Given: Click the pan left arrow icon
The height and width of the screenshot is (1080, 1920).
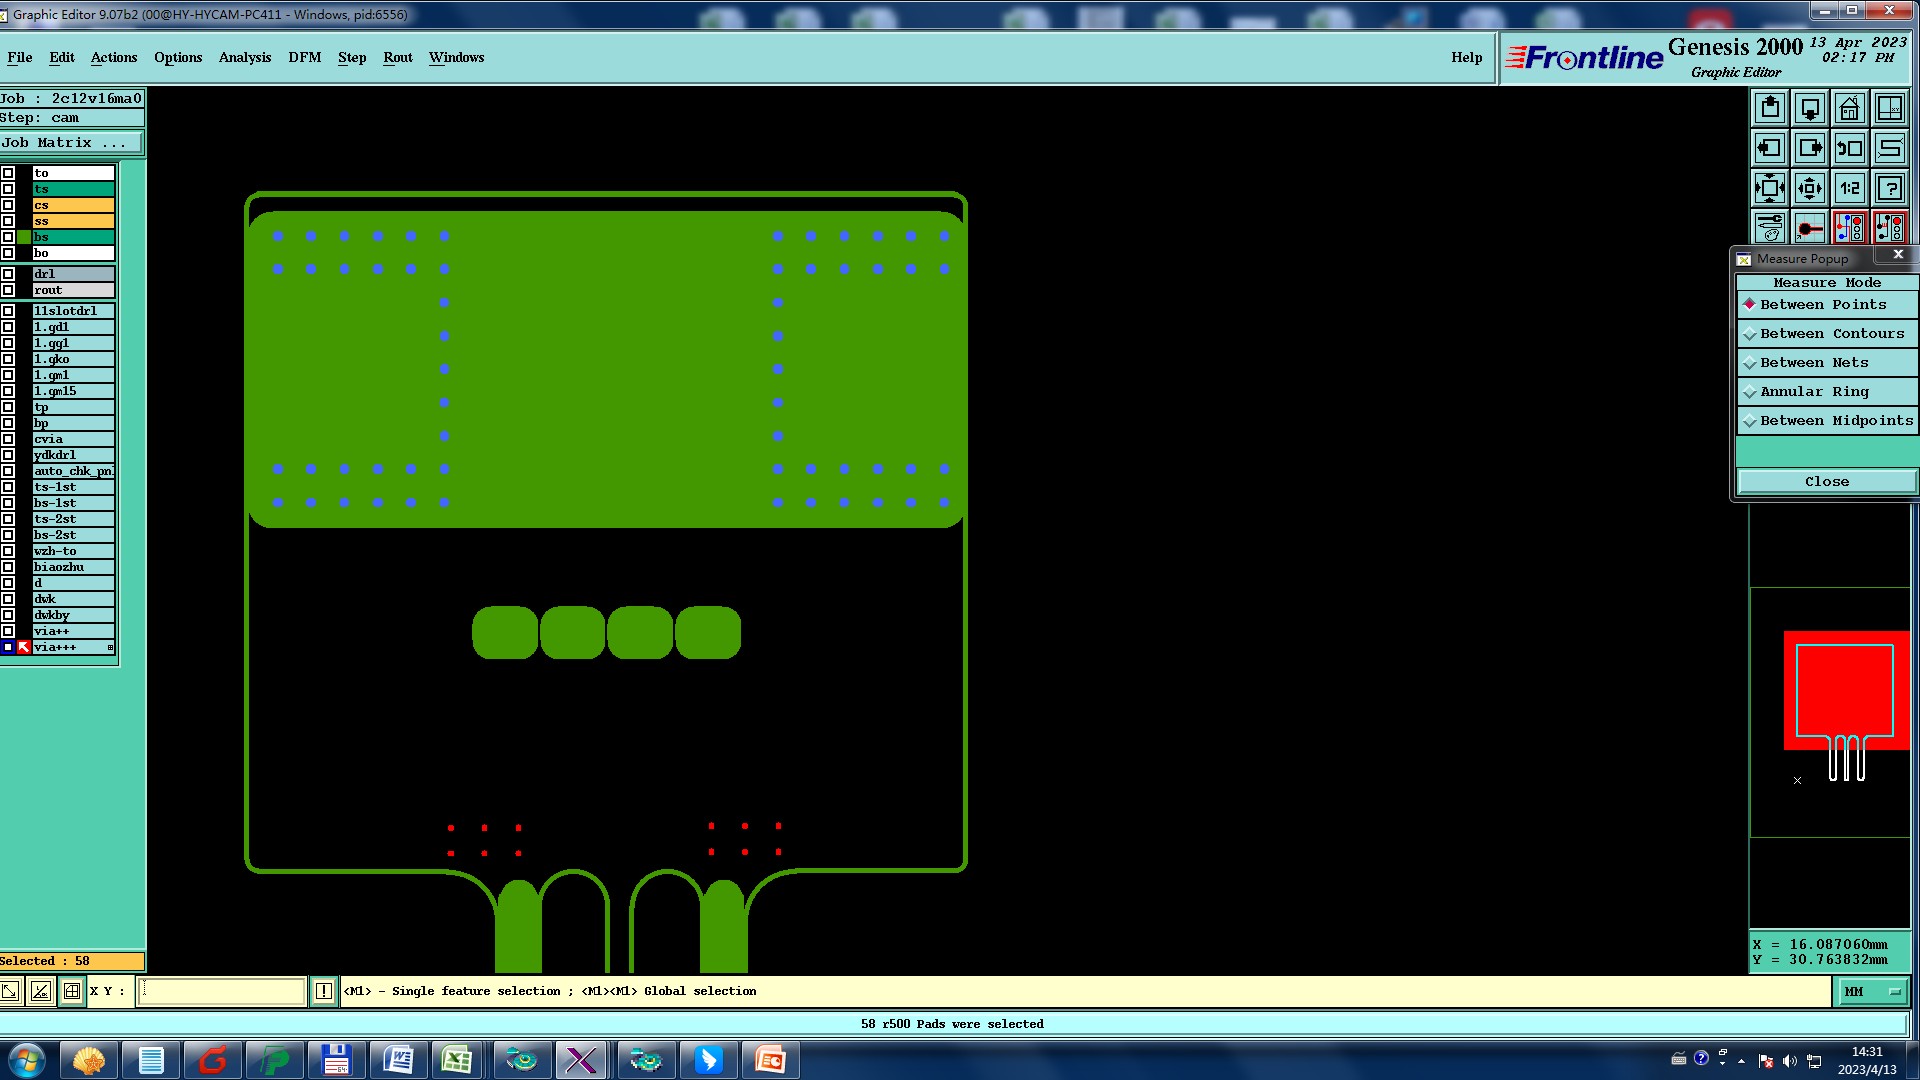Looking at the screenshot, I should tap(1769, 148).
